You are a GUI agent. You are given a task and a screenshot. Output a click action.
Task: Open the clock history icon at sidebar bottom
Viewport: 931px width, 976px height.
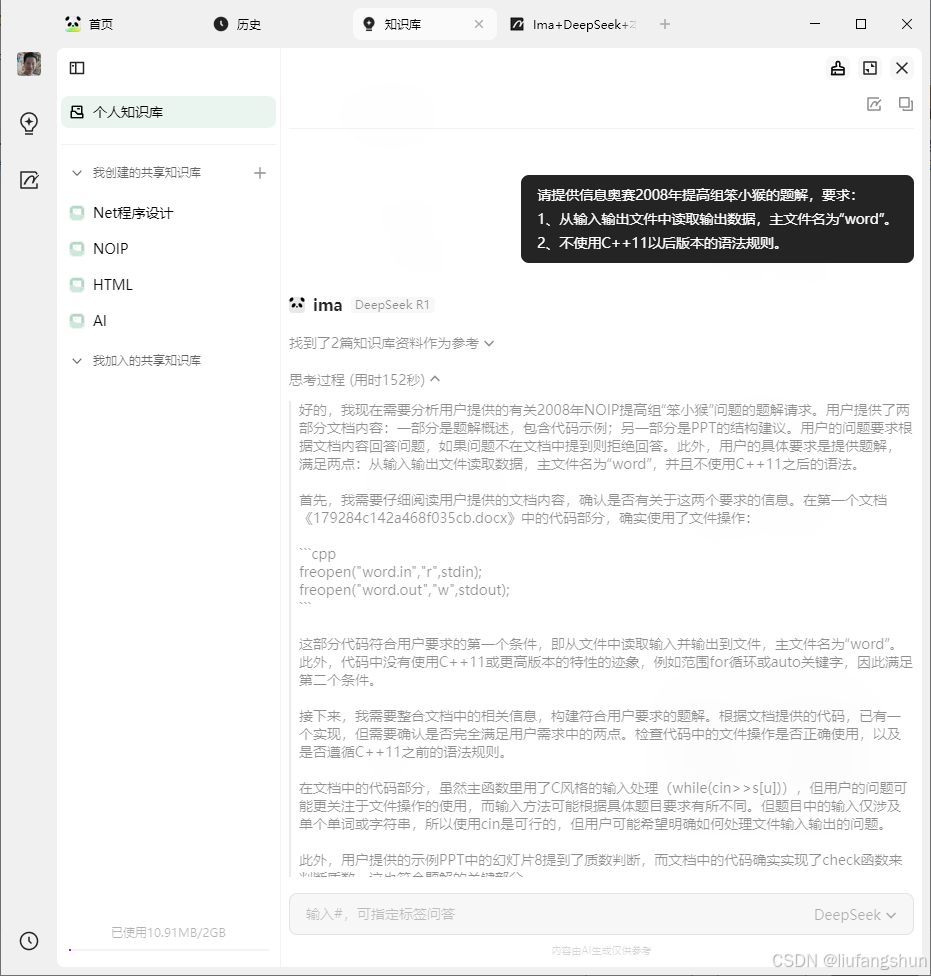point(29,941)
